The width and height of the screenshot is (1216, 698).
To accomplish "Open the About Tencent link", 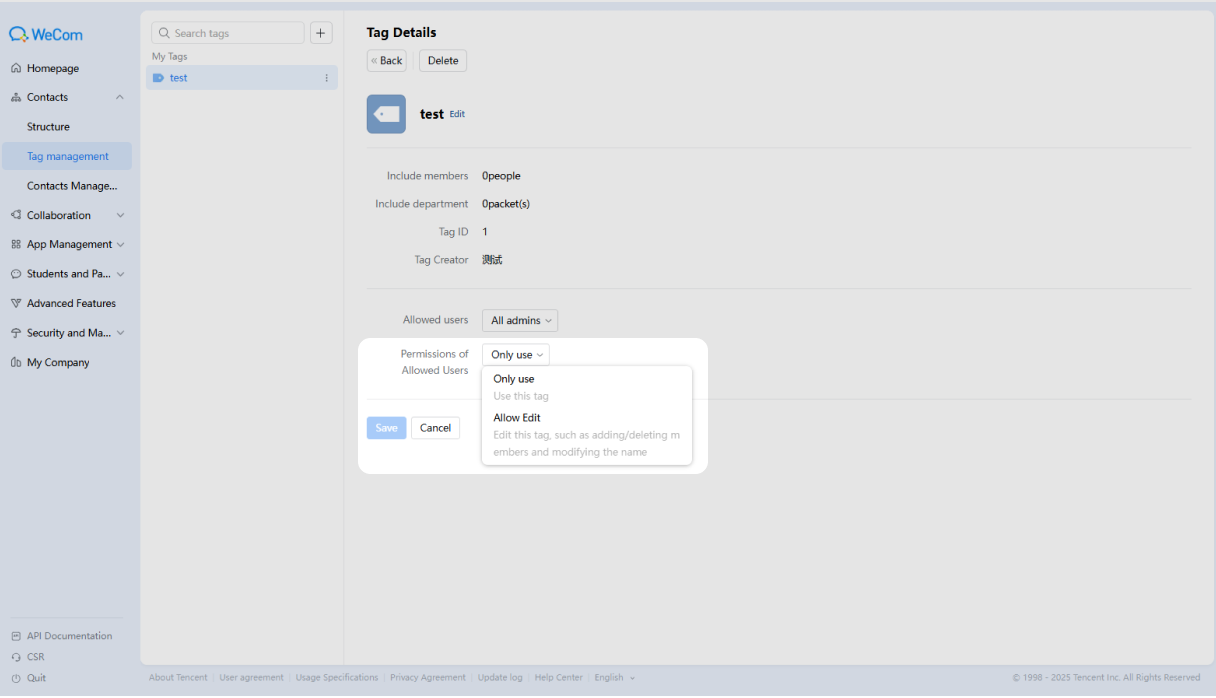I will coord(178,678).
